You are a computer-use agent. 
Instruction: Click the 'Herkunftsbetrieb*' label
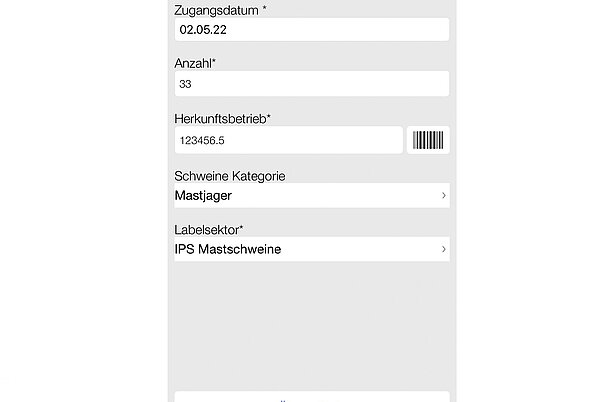(x=222, y=119)
